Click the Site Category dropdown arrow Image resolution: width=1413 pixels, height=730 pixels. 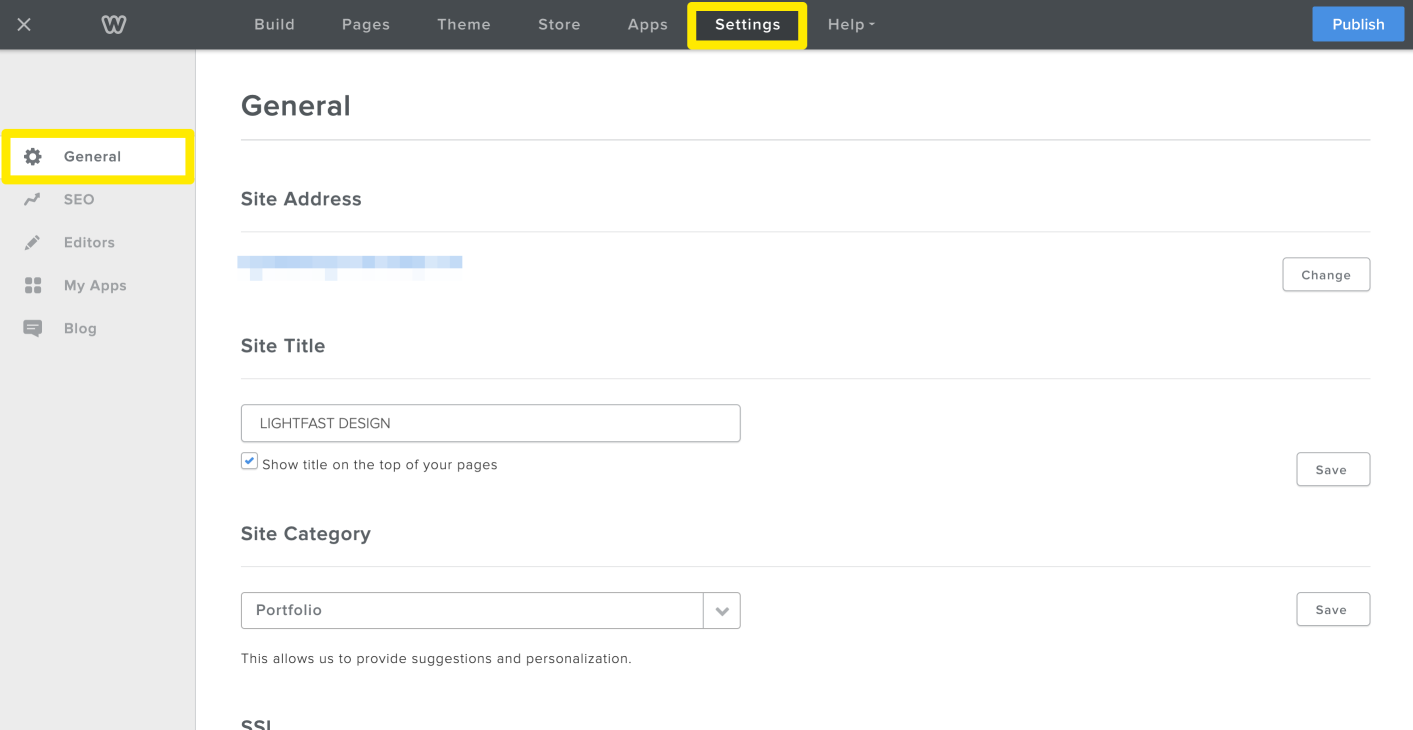coord(722,611)
